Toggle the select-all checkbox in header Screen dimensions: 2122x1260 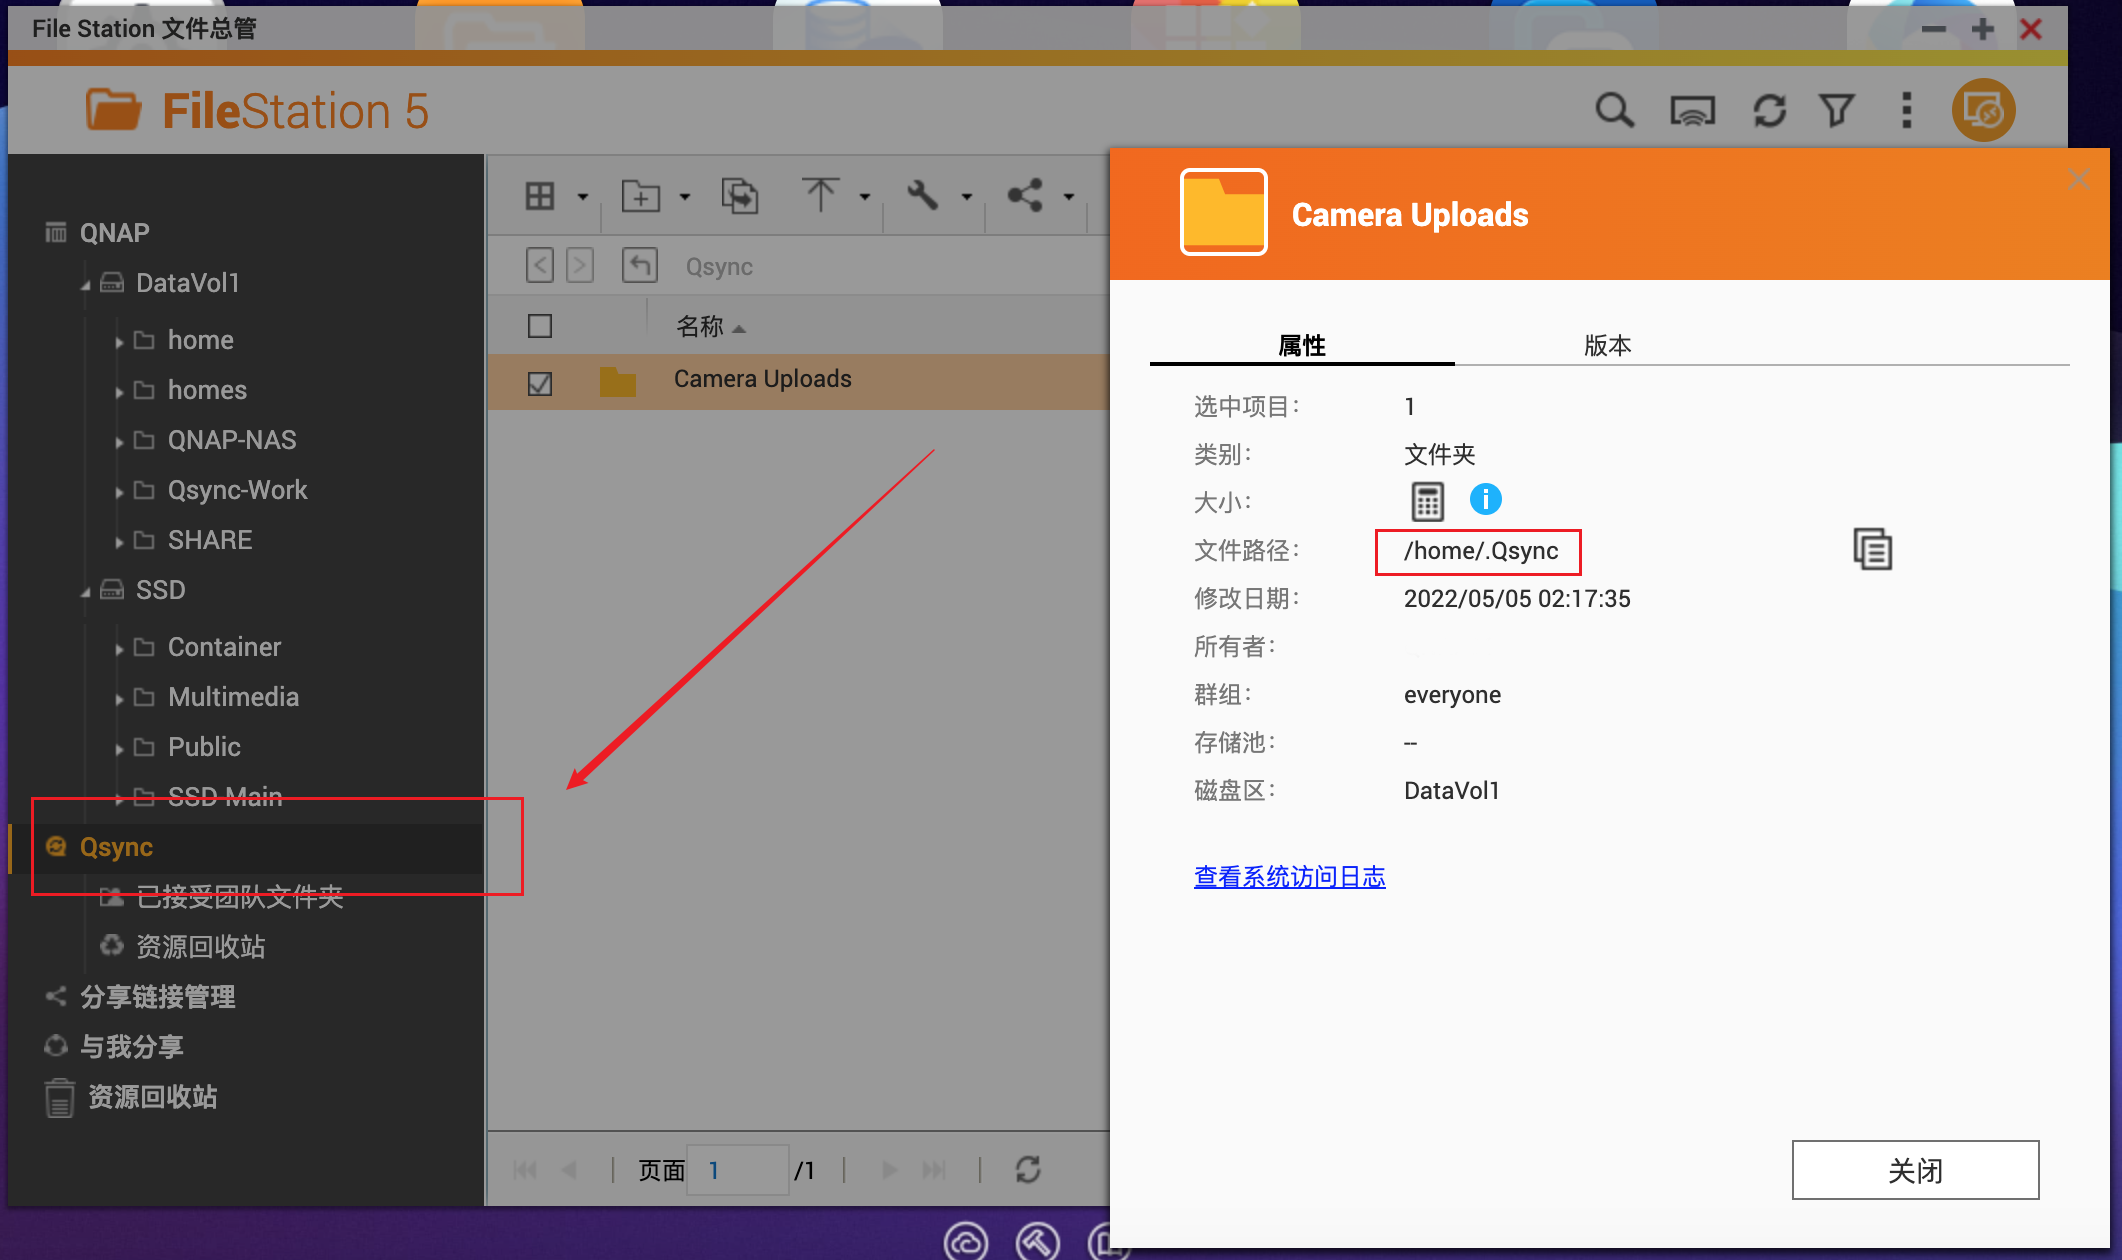click(539, 325)
